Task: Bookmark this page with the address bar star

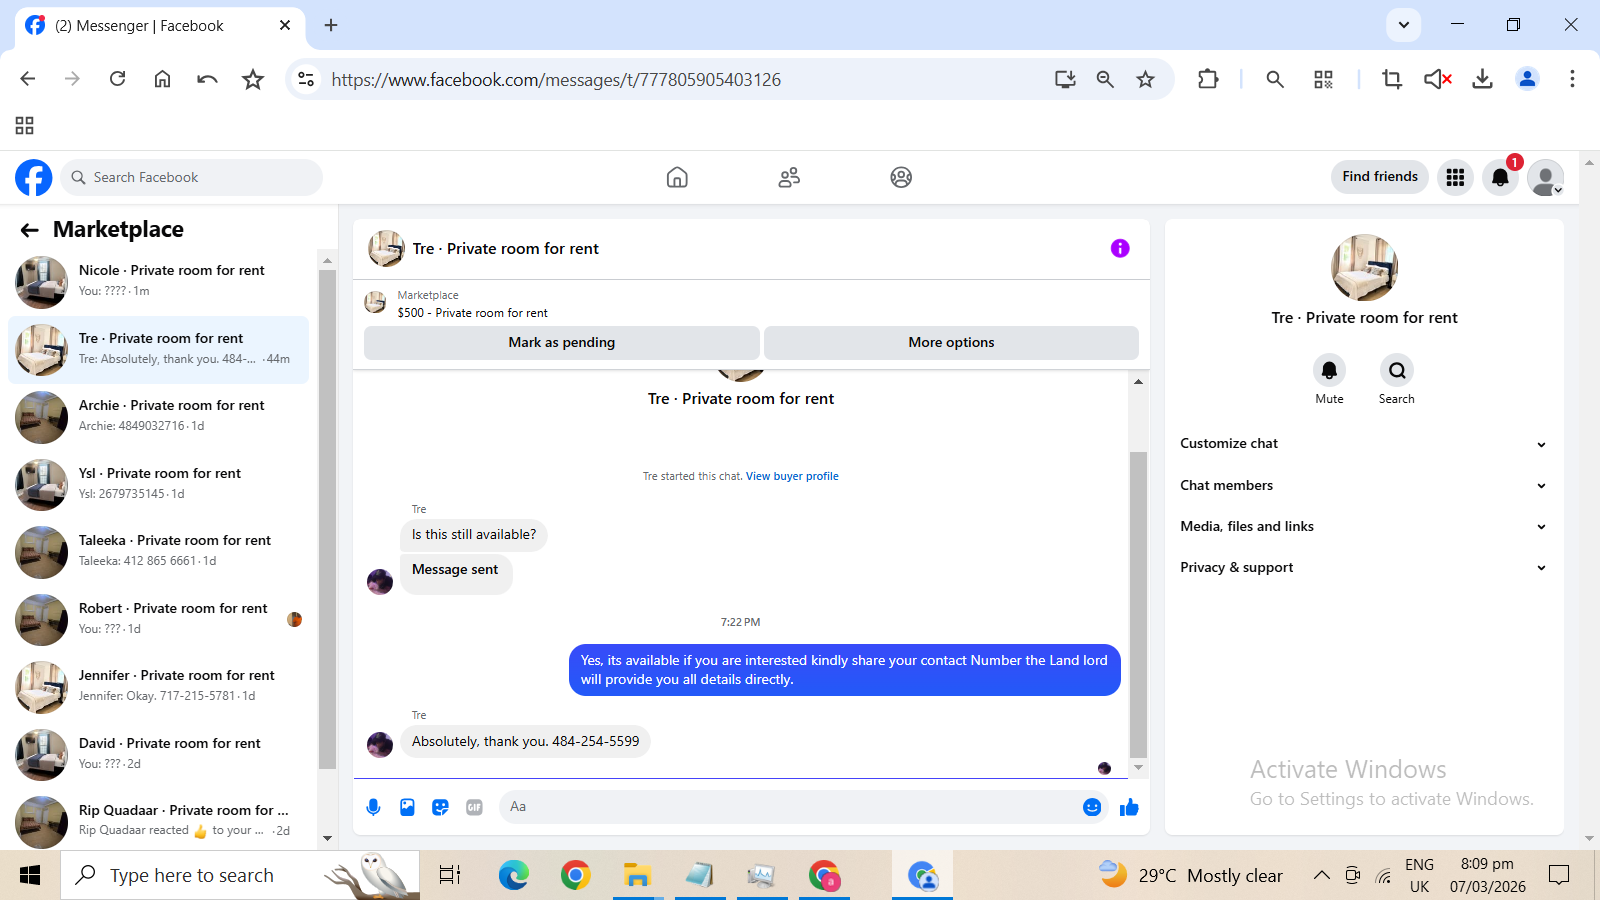Action: pos(1145,79)
